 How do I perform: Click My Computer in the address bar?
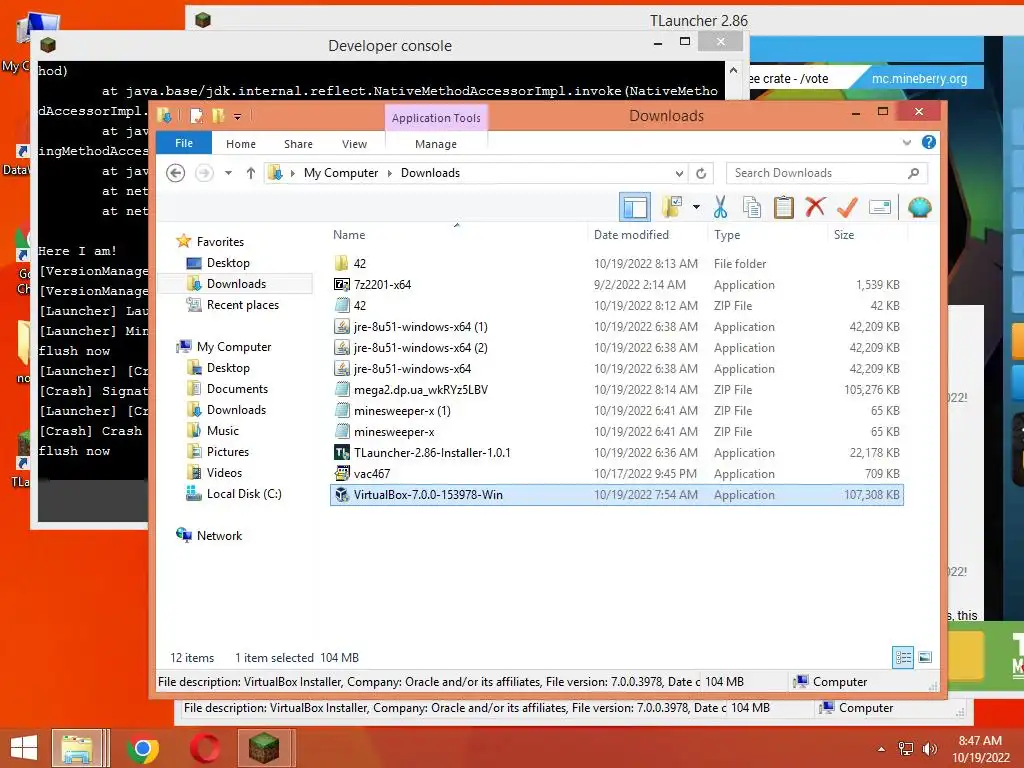pyautogui.click(x=340, y=173)
